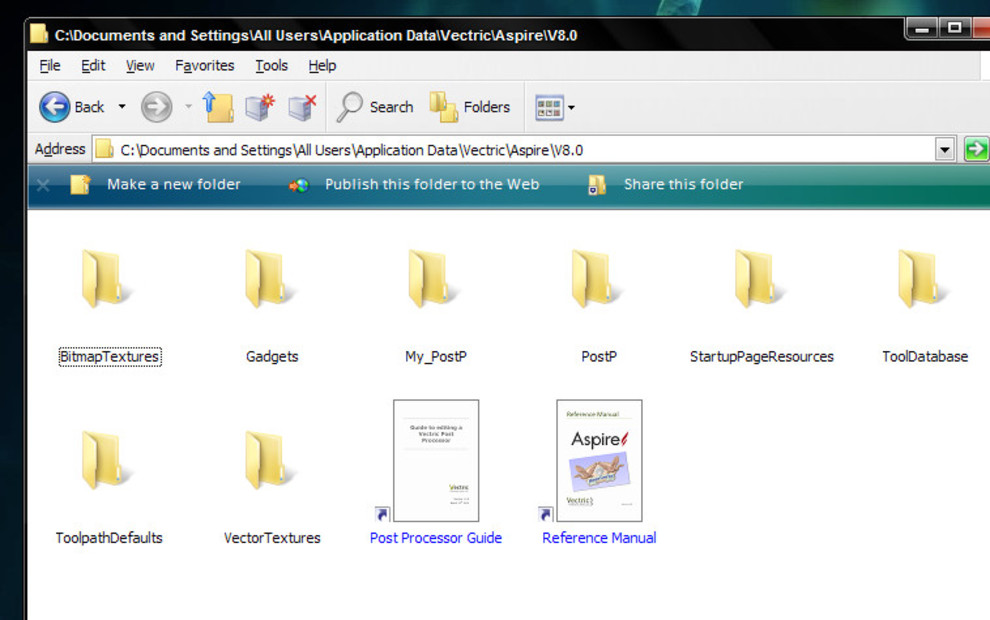This screenshot has height=620, width=990.
Task: Click the Disconnect Network Drive icon
Action: coord(302,107)
